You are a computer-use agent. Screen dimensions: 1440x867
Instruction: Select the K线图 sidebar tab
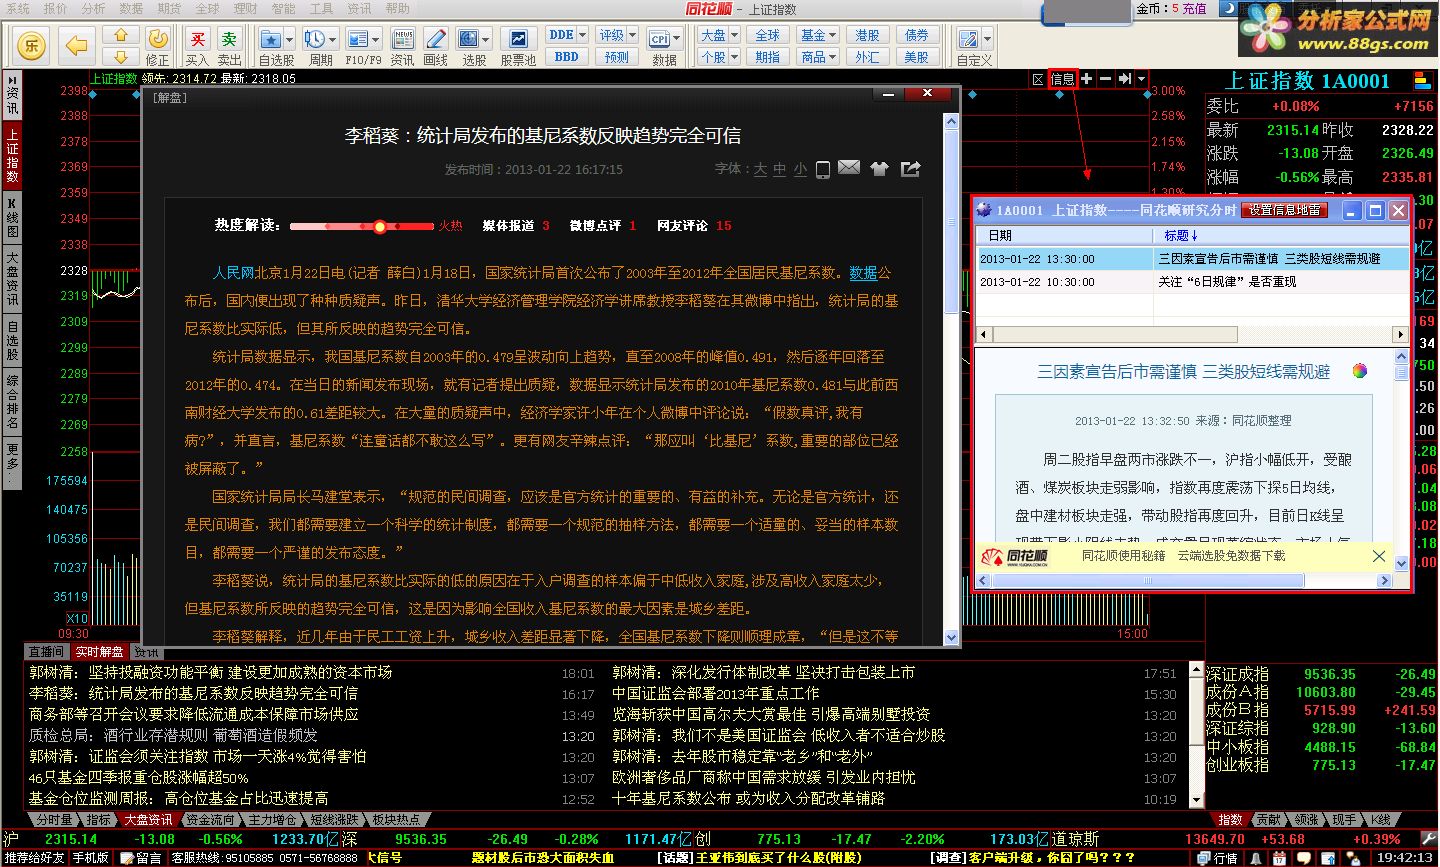(12, 217)
